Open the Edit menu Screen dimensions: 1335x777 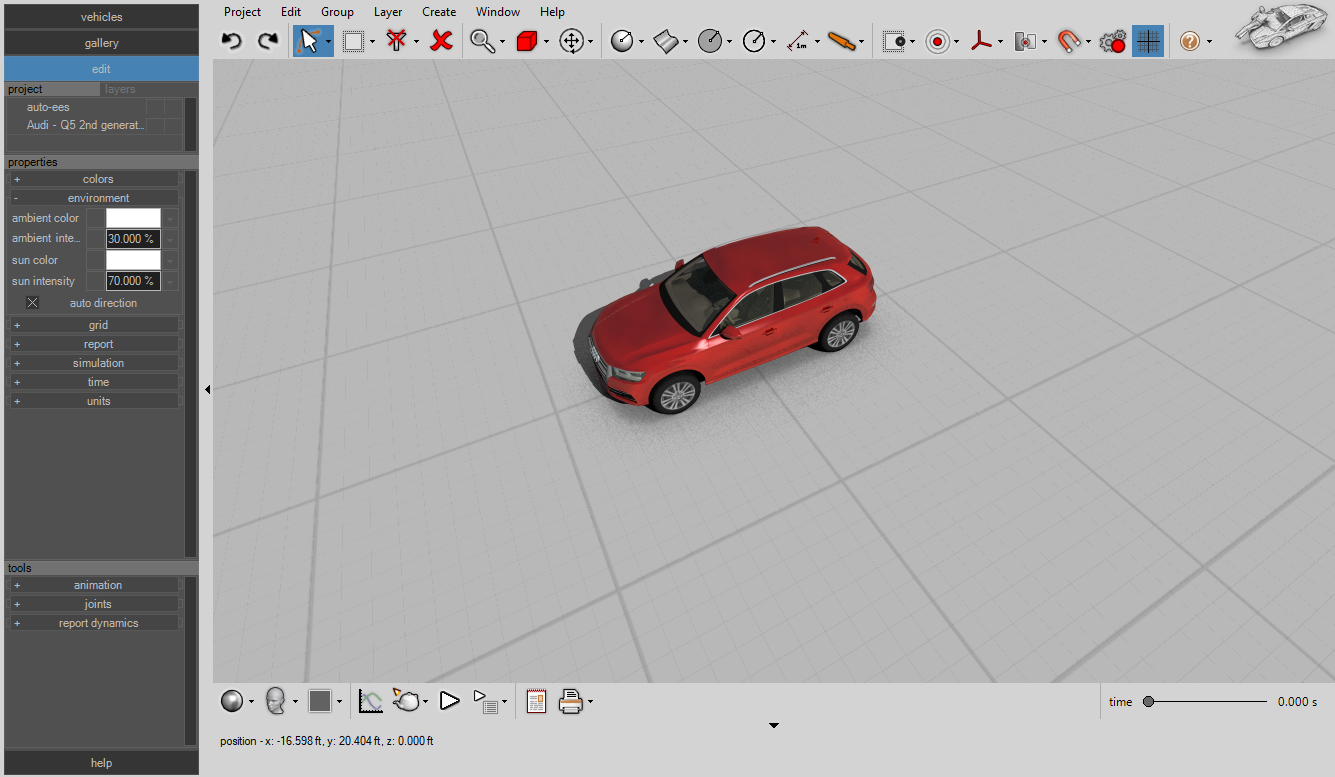click(291, 12)
